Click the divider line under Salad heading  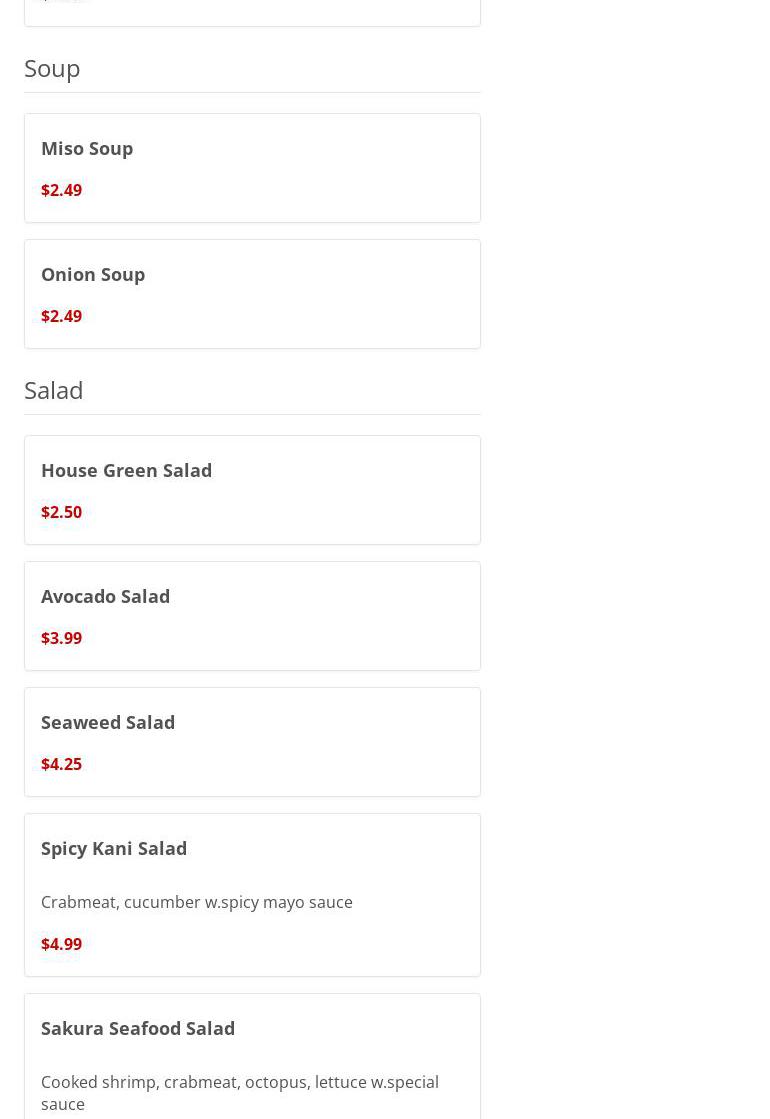point(252,414)
